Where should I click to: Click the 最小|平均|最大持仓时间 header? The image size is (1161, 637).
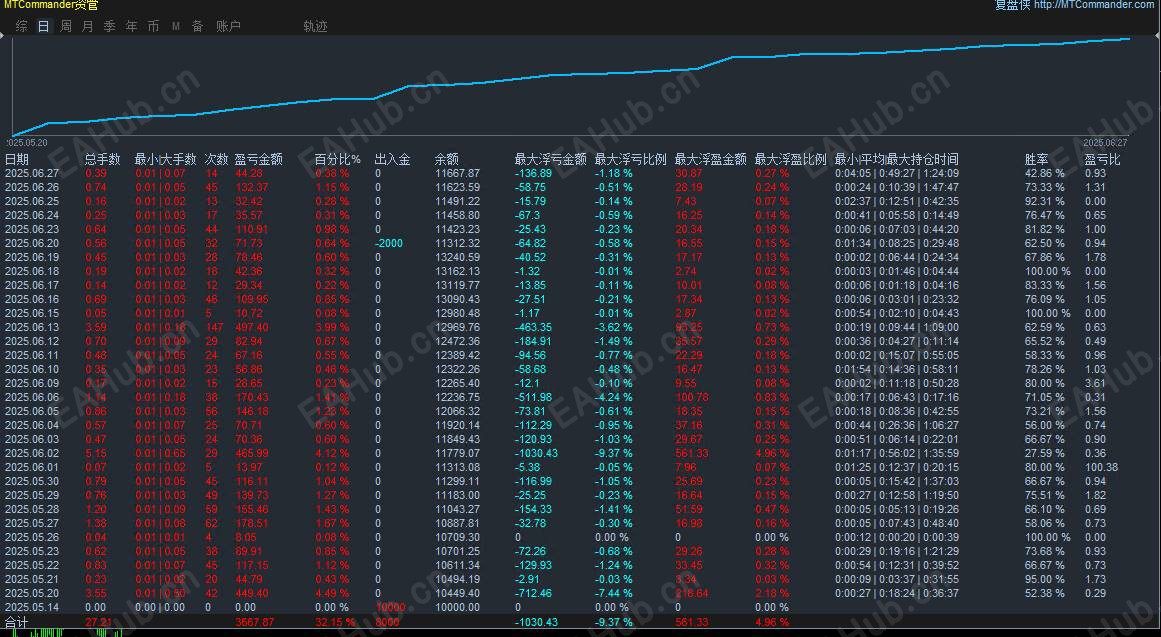tap(897, 159)
